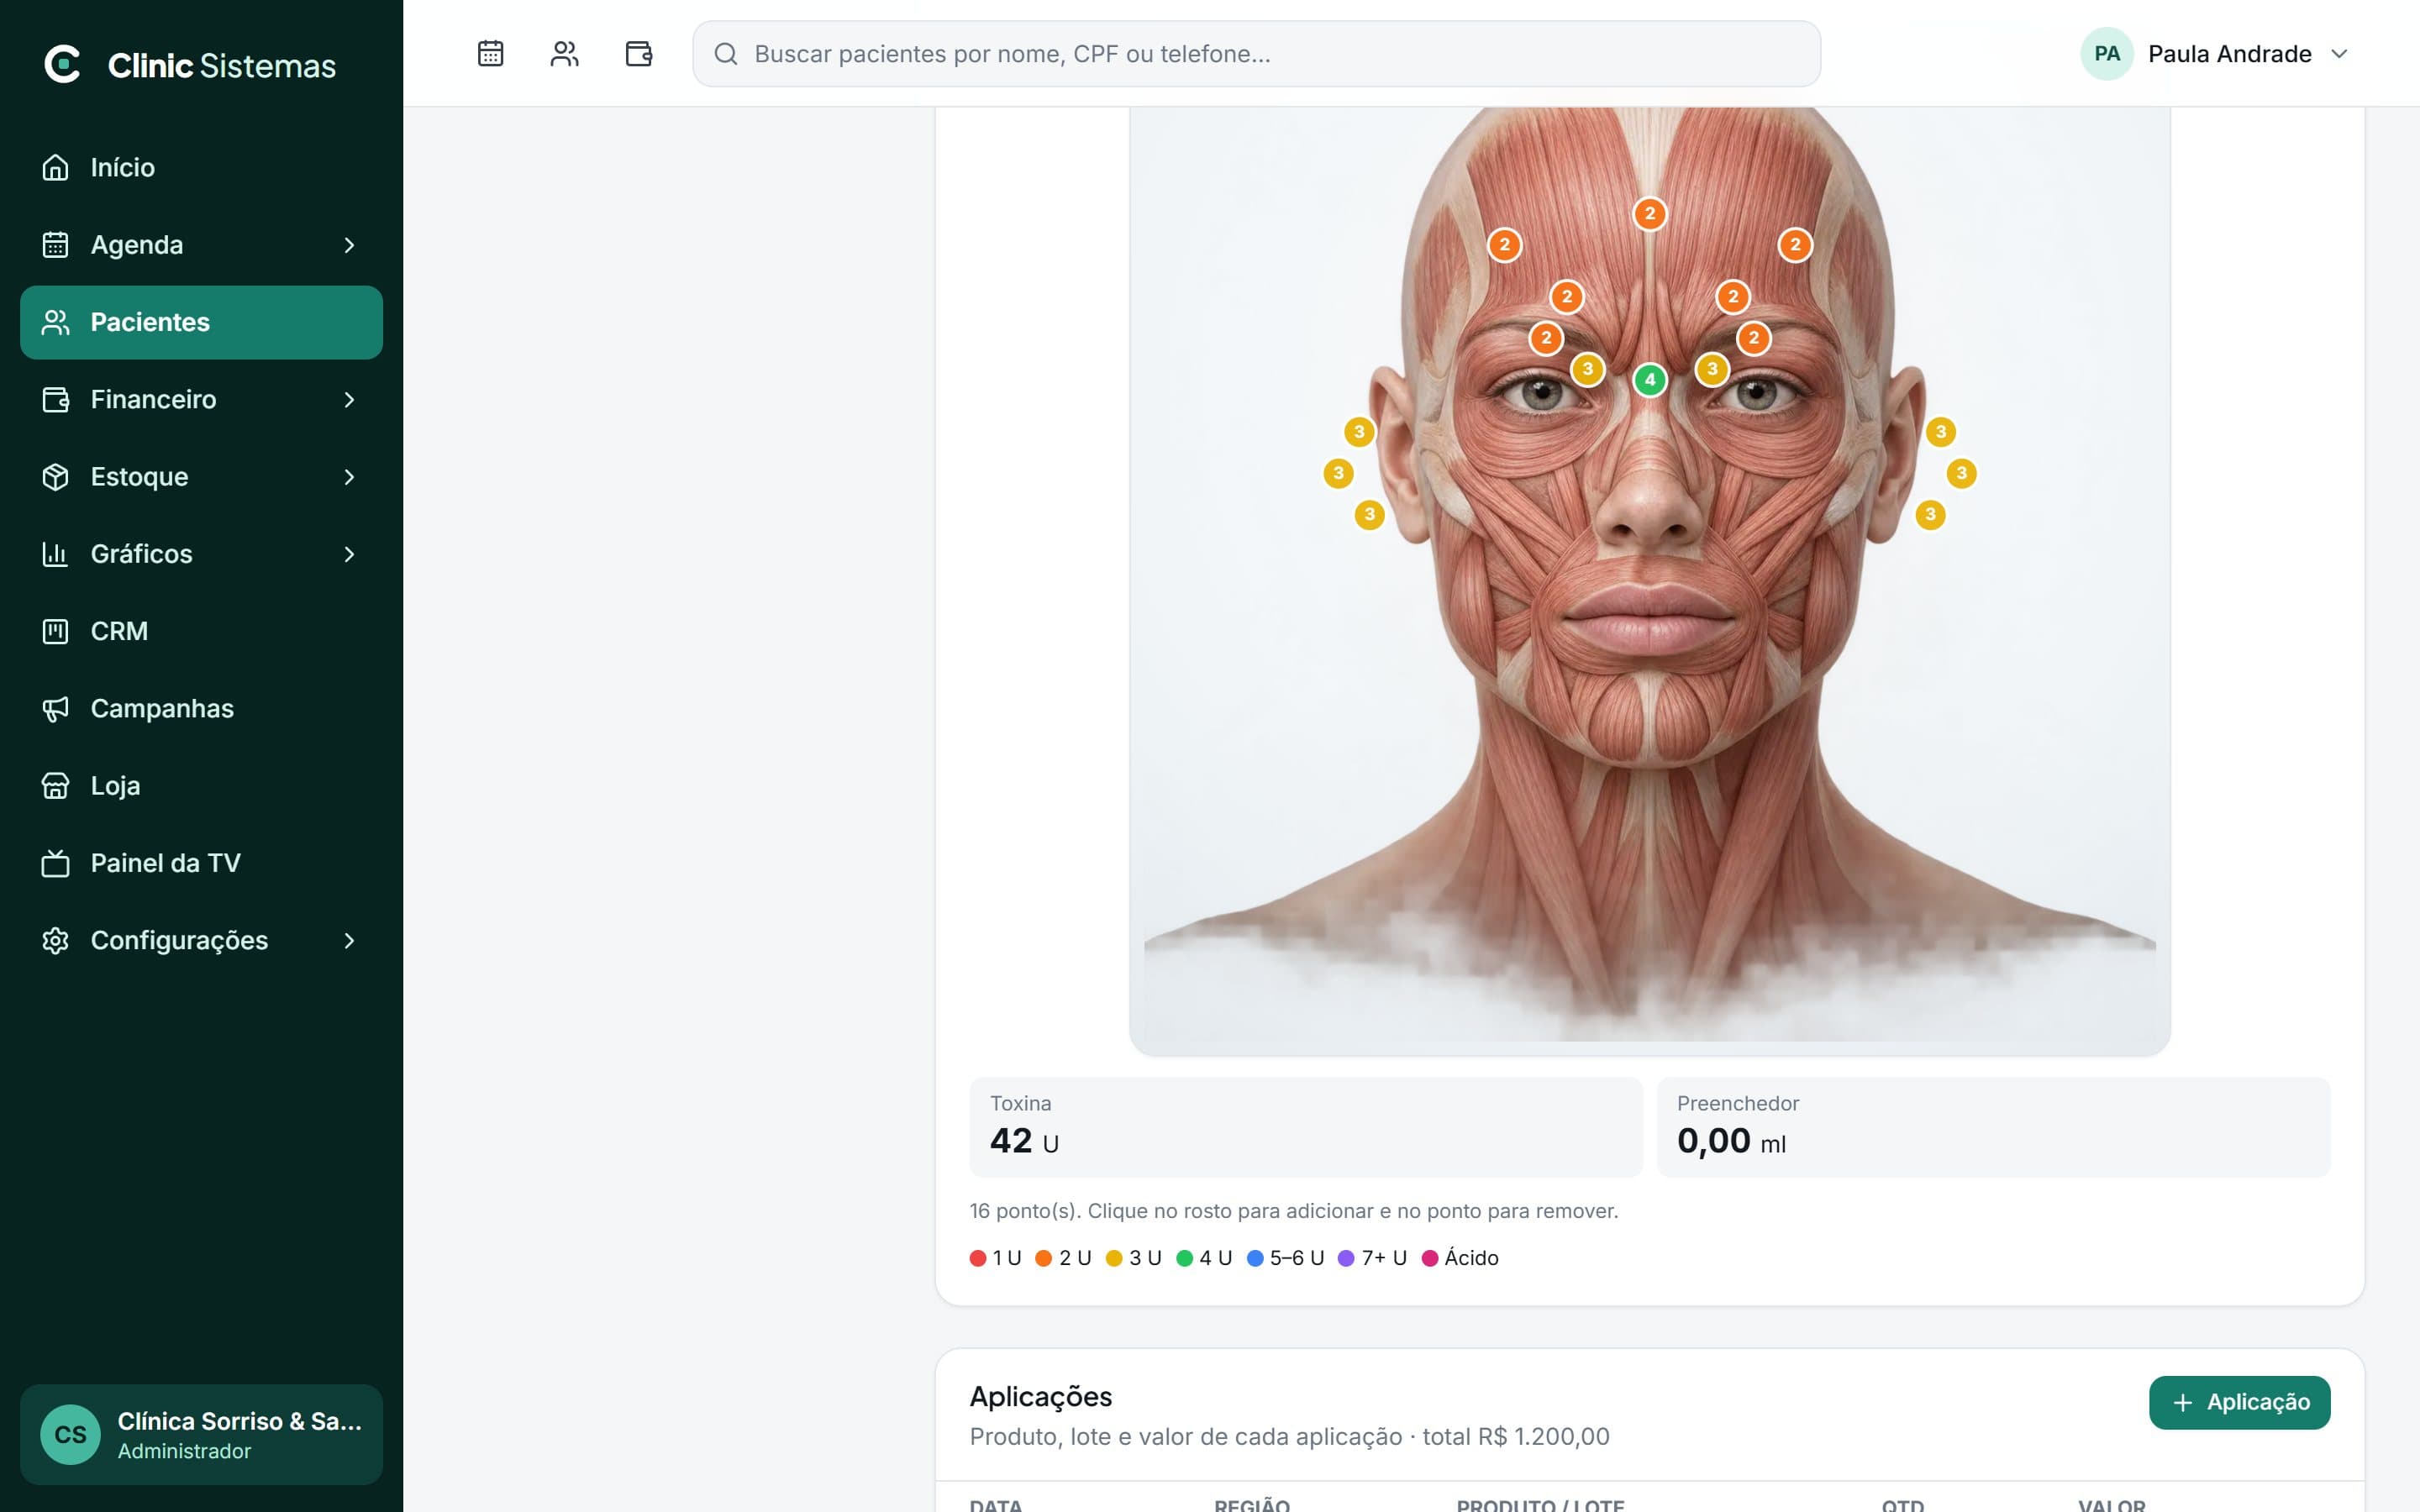The image size is (2420, 1512).
Task: Go to Início in the sidebar
Action: [201, 167]
